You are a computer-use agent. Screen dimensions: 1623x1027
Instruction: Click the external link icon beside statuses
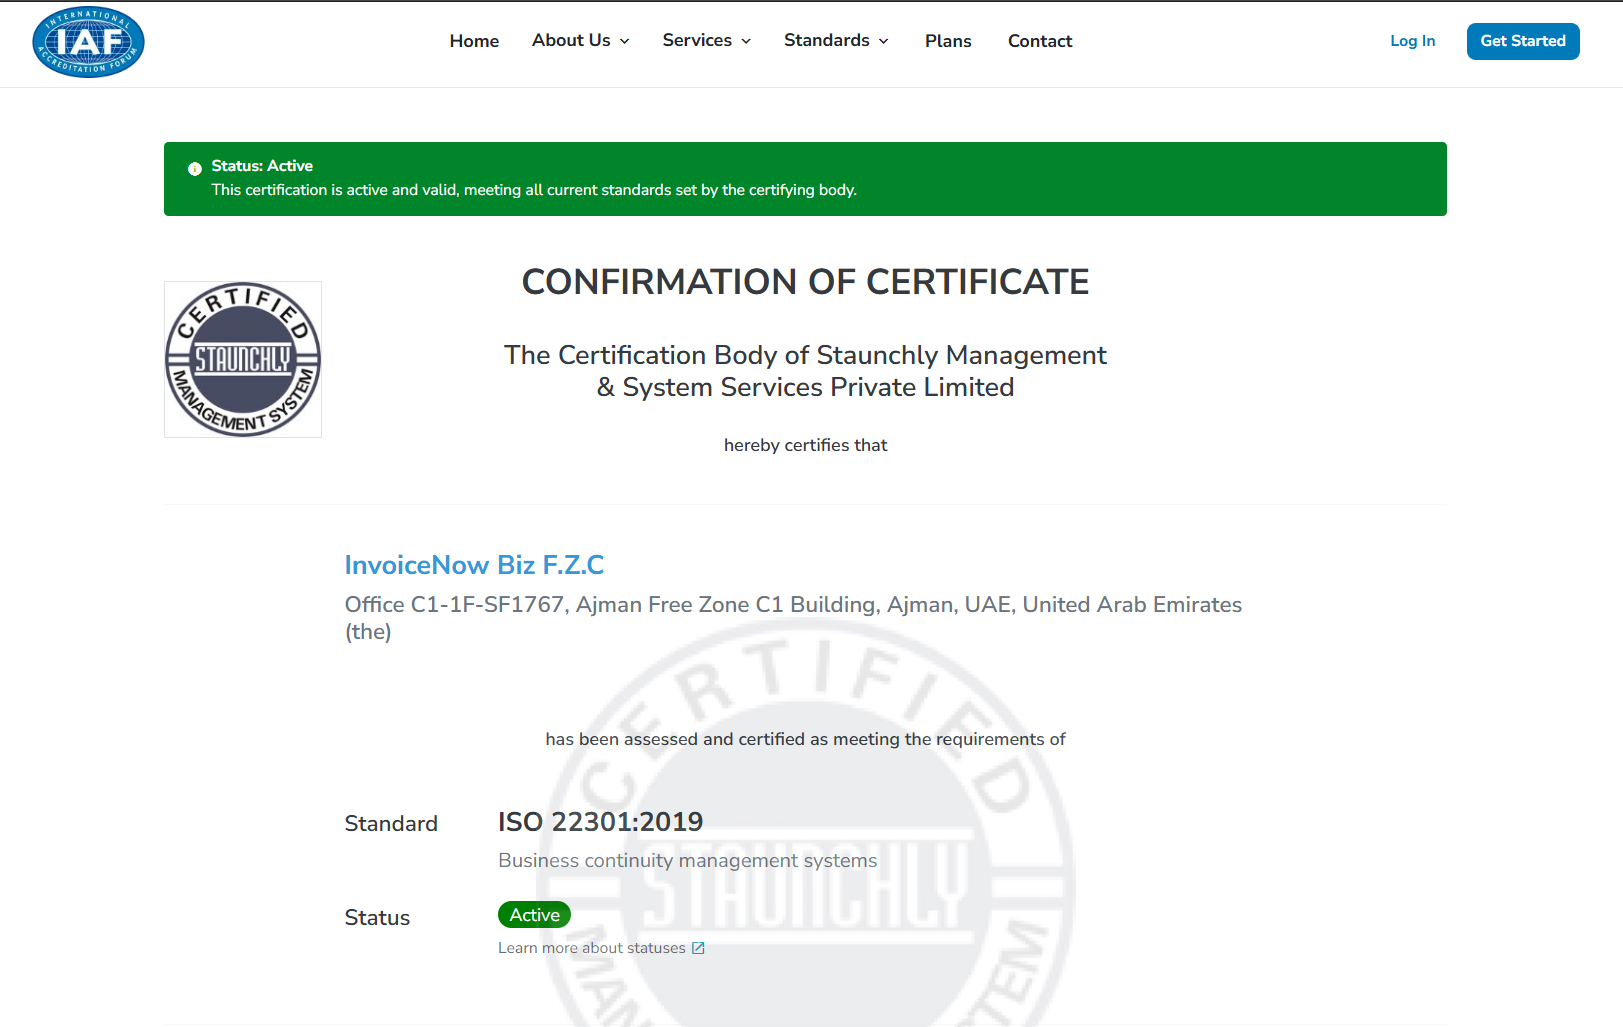[698, 948]
